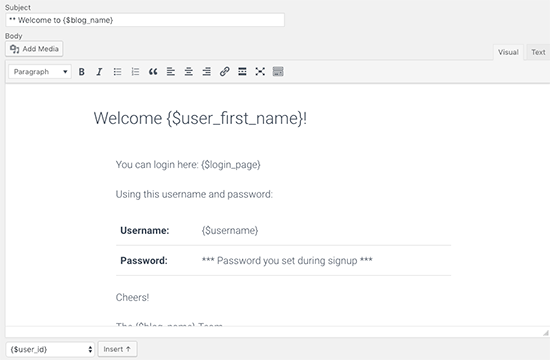Enter distraction-free fullscreen mode

[260, 72]
